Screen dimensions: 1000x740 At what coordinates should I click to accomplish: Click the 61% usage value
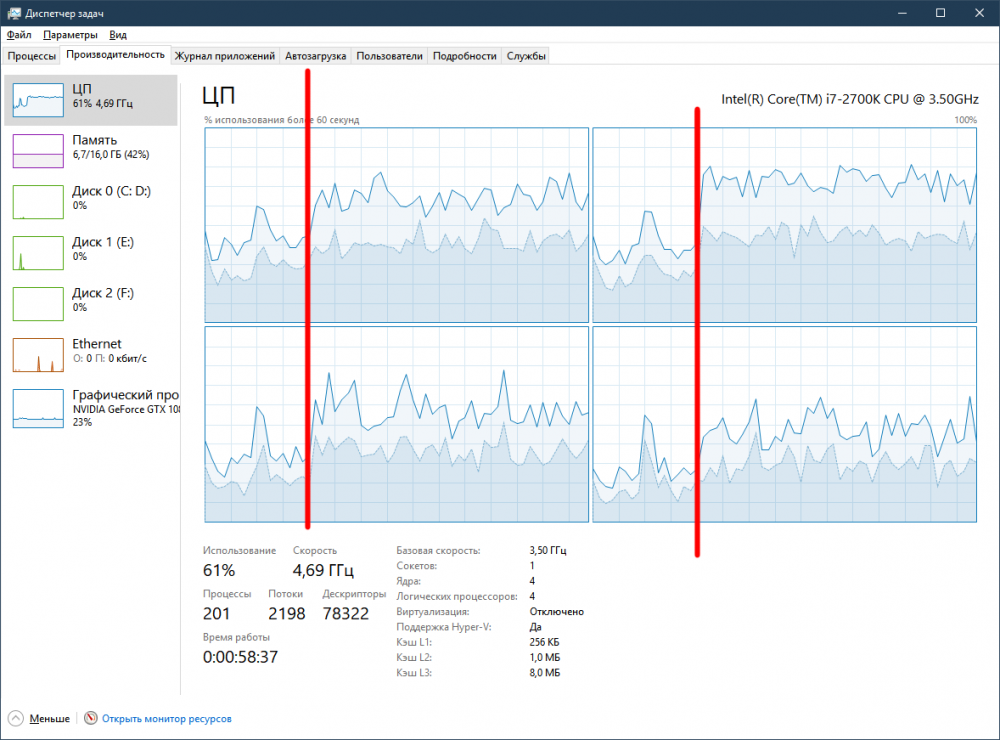point(219,570)
